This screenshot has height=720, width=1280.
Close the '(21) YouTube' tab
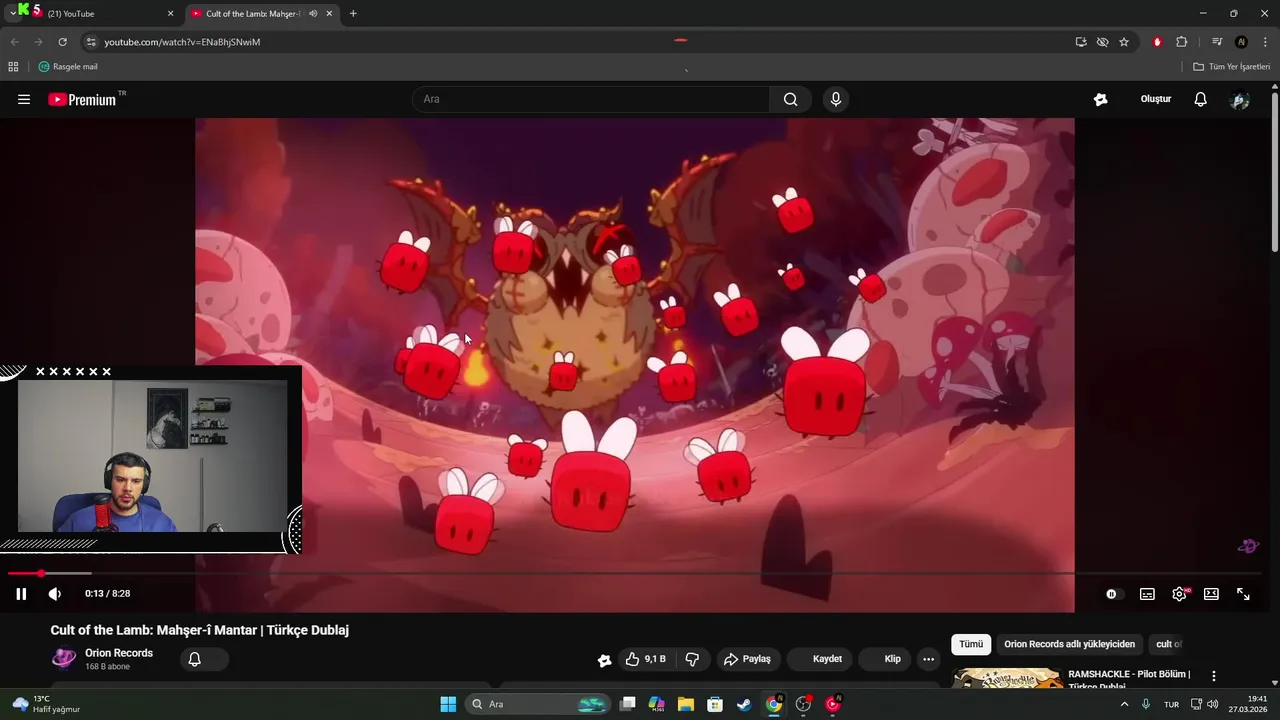tap(170, 14)
